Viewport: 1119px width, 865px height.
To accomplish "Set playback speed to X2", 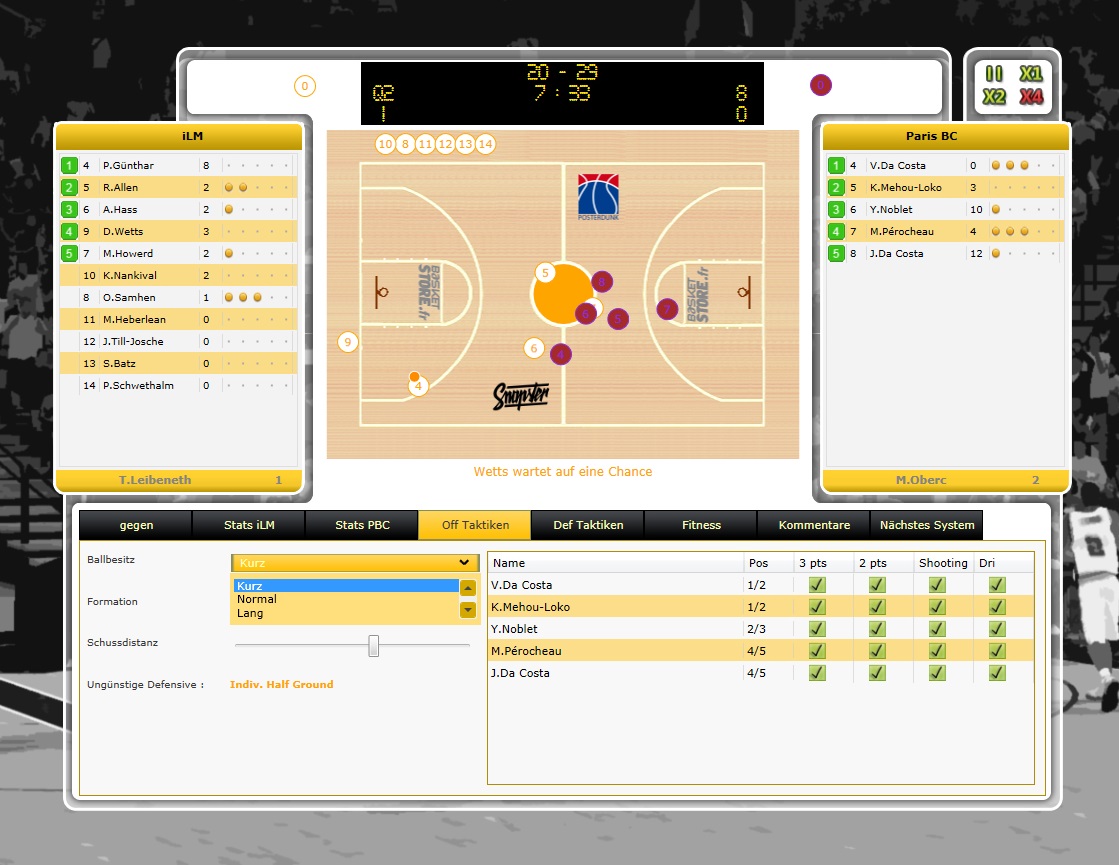I will point(994,97).
